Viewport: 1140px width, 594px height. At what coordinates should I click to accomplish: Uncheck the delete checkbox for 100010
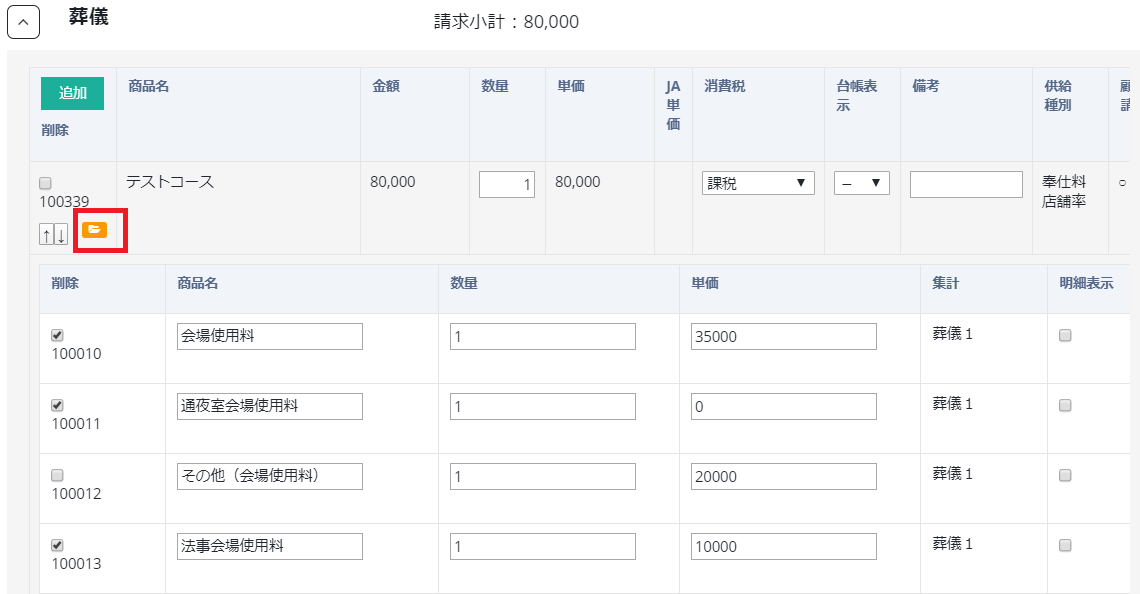[57, 336]
